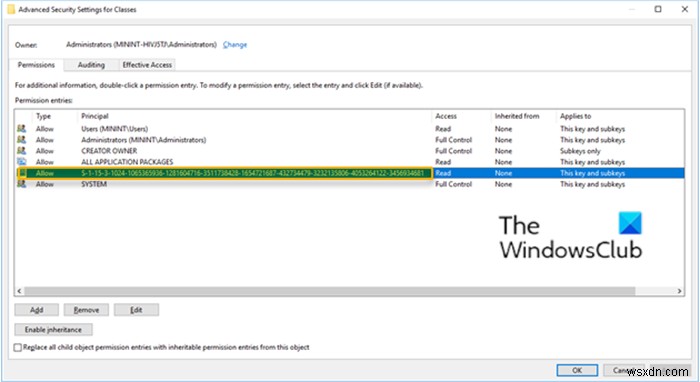
Task: Click Full Control in Administrators row
Action: pyautogui.click(x=454, y=140)
